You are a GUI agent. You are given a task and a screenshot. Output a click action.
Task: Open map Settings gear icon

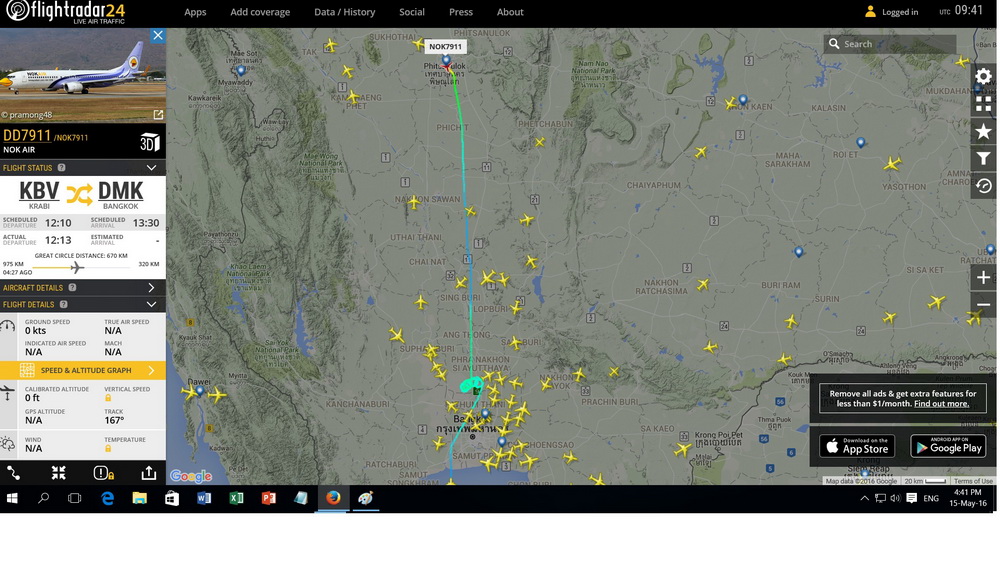983,77
